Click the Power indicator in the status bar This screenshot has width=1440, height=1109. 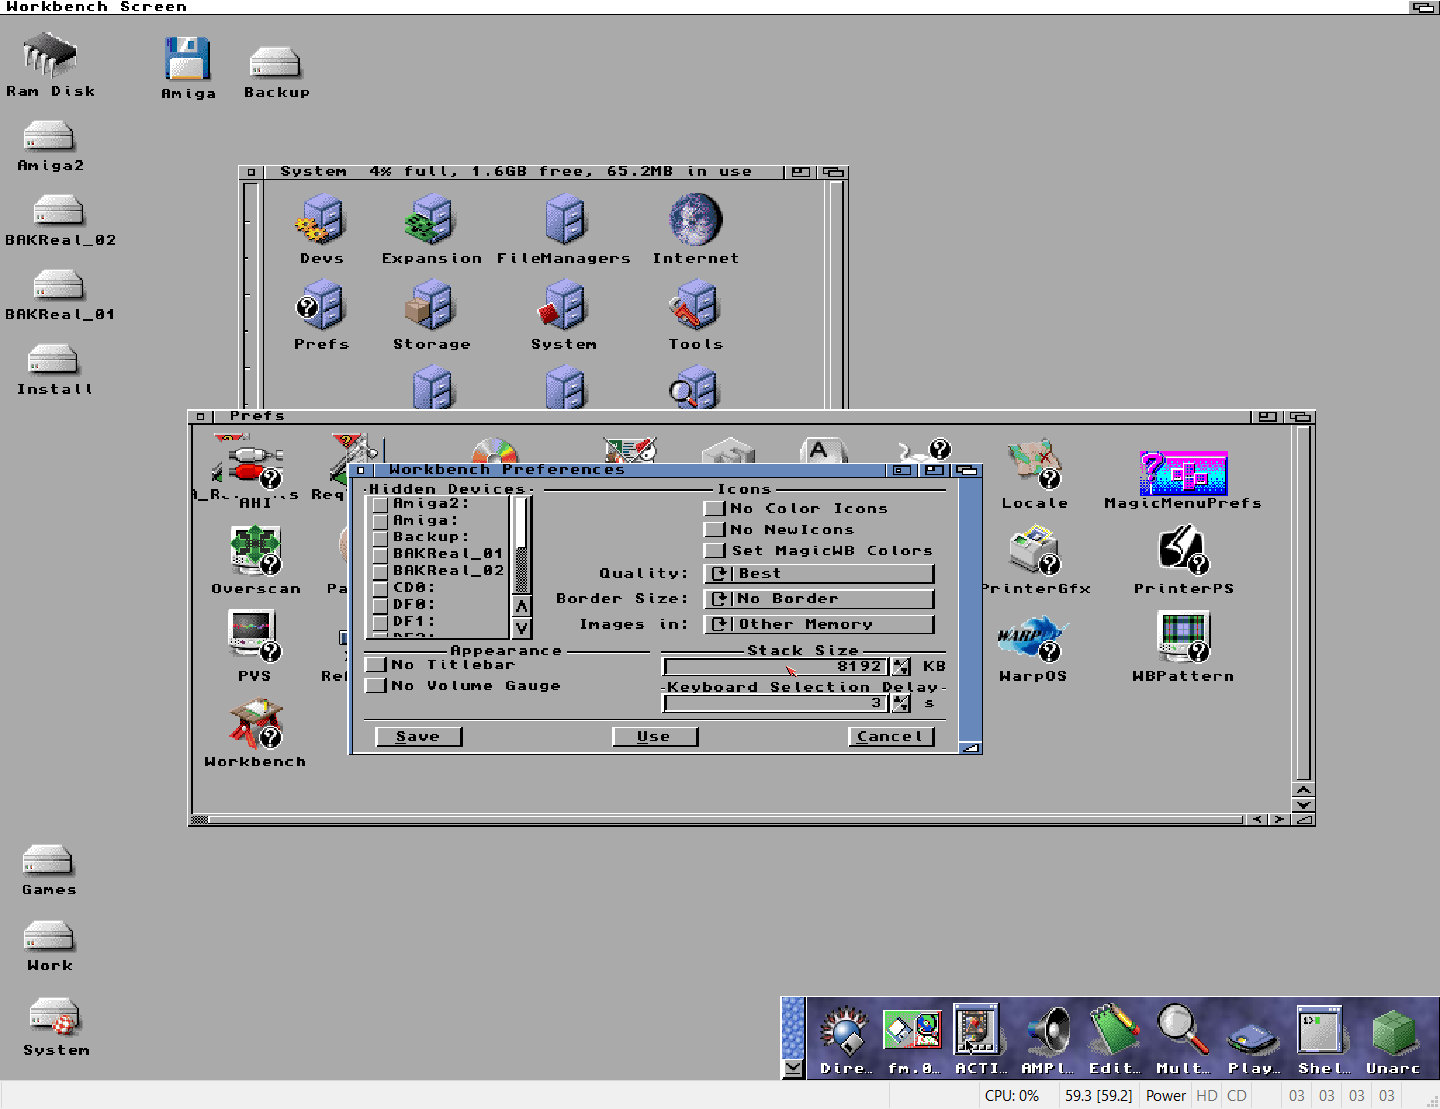point(1165,1095)
